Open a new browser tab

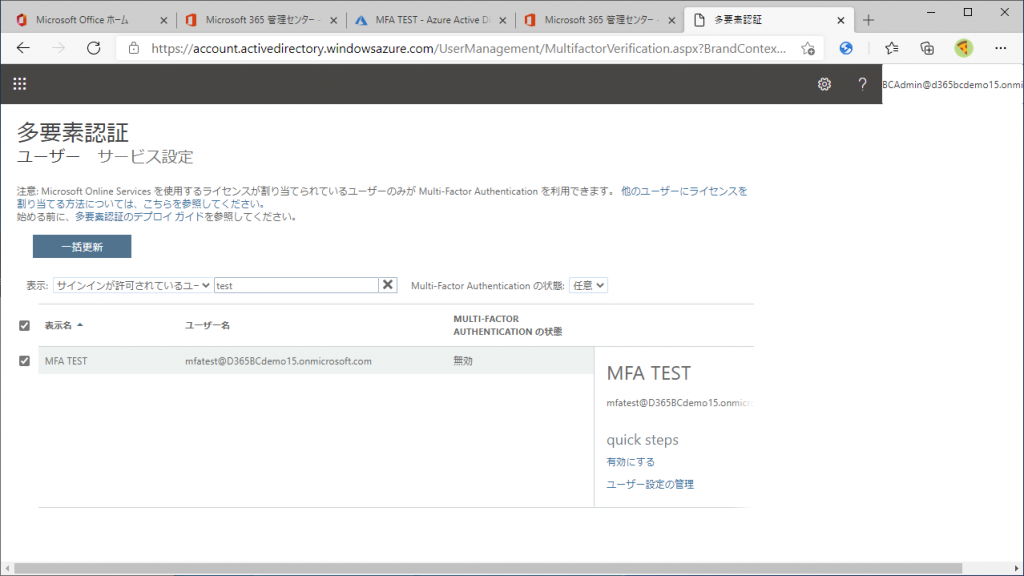[868, 20]
